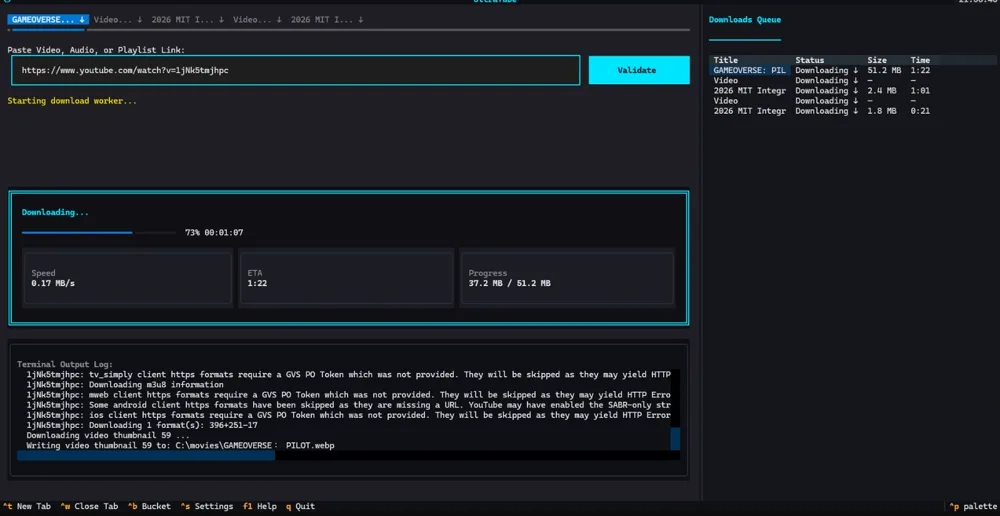
Task: Open Bucket from the footer bar
Action: pyautogui.click(x=149, y=506)
